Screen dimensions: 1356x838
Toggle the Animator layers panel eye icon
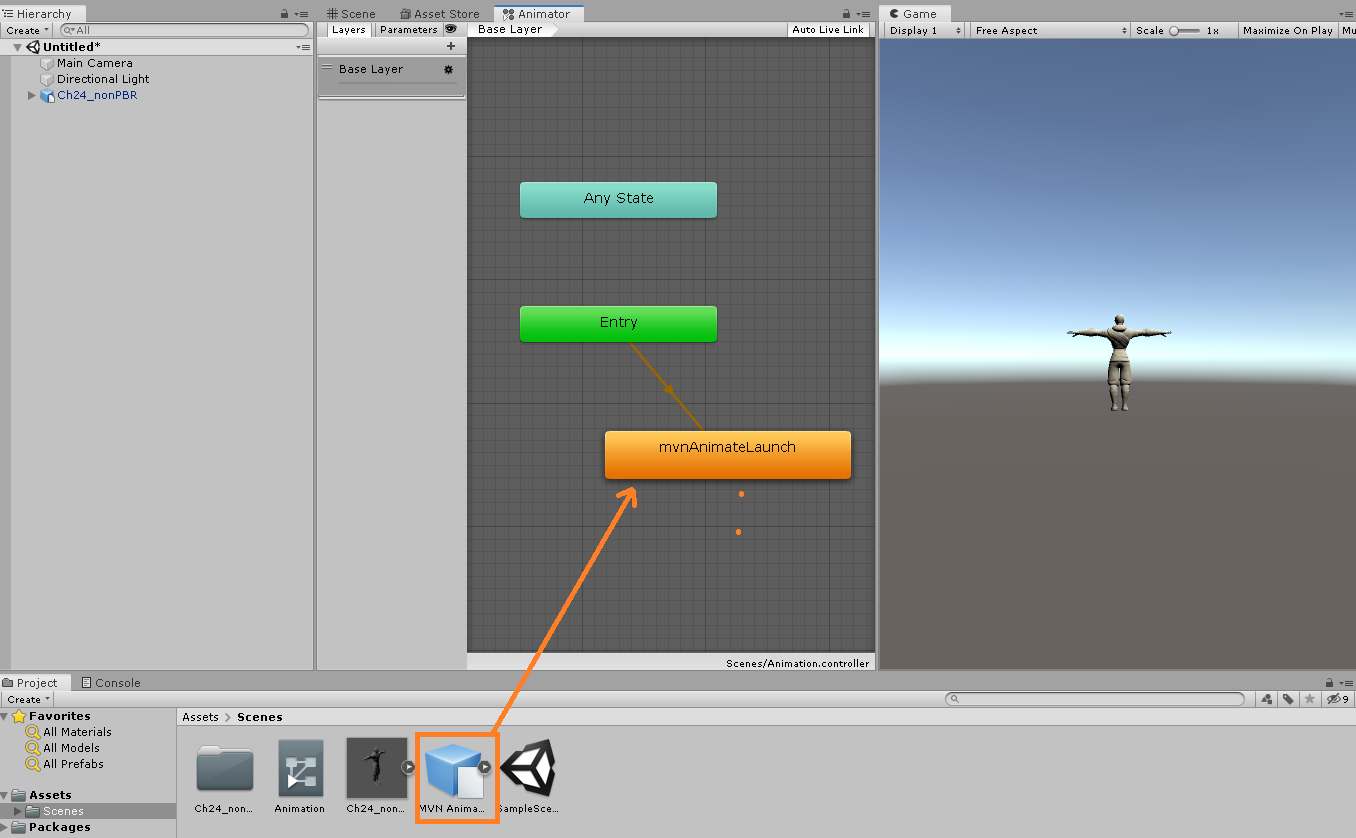tap(451, 30)
